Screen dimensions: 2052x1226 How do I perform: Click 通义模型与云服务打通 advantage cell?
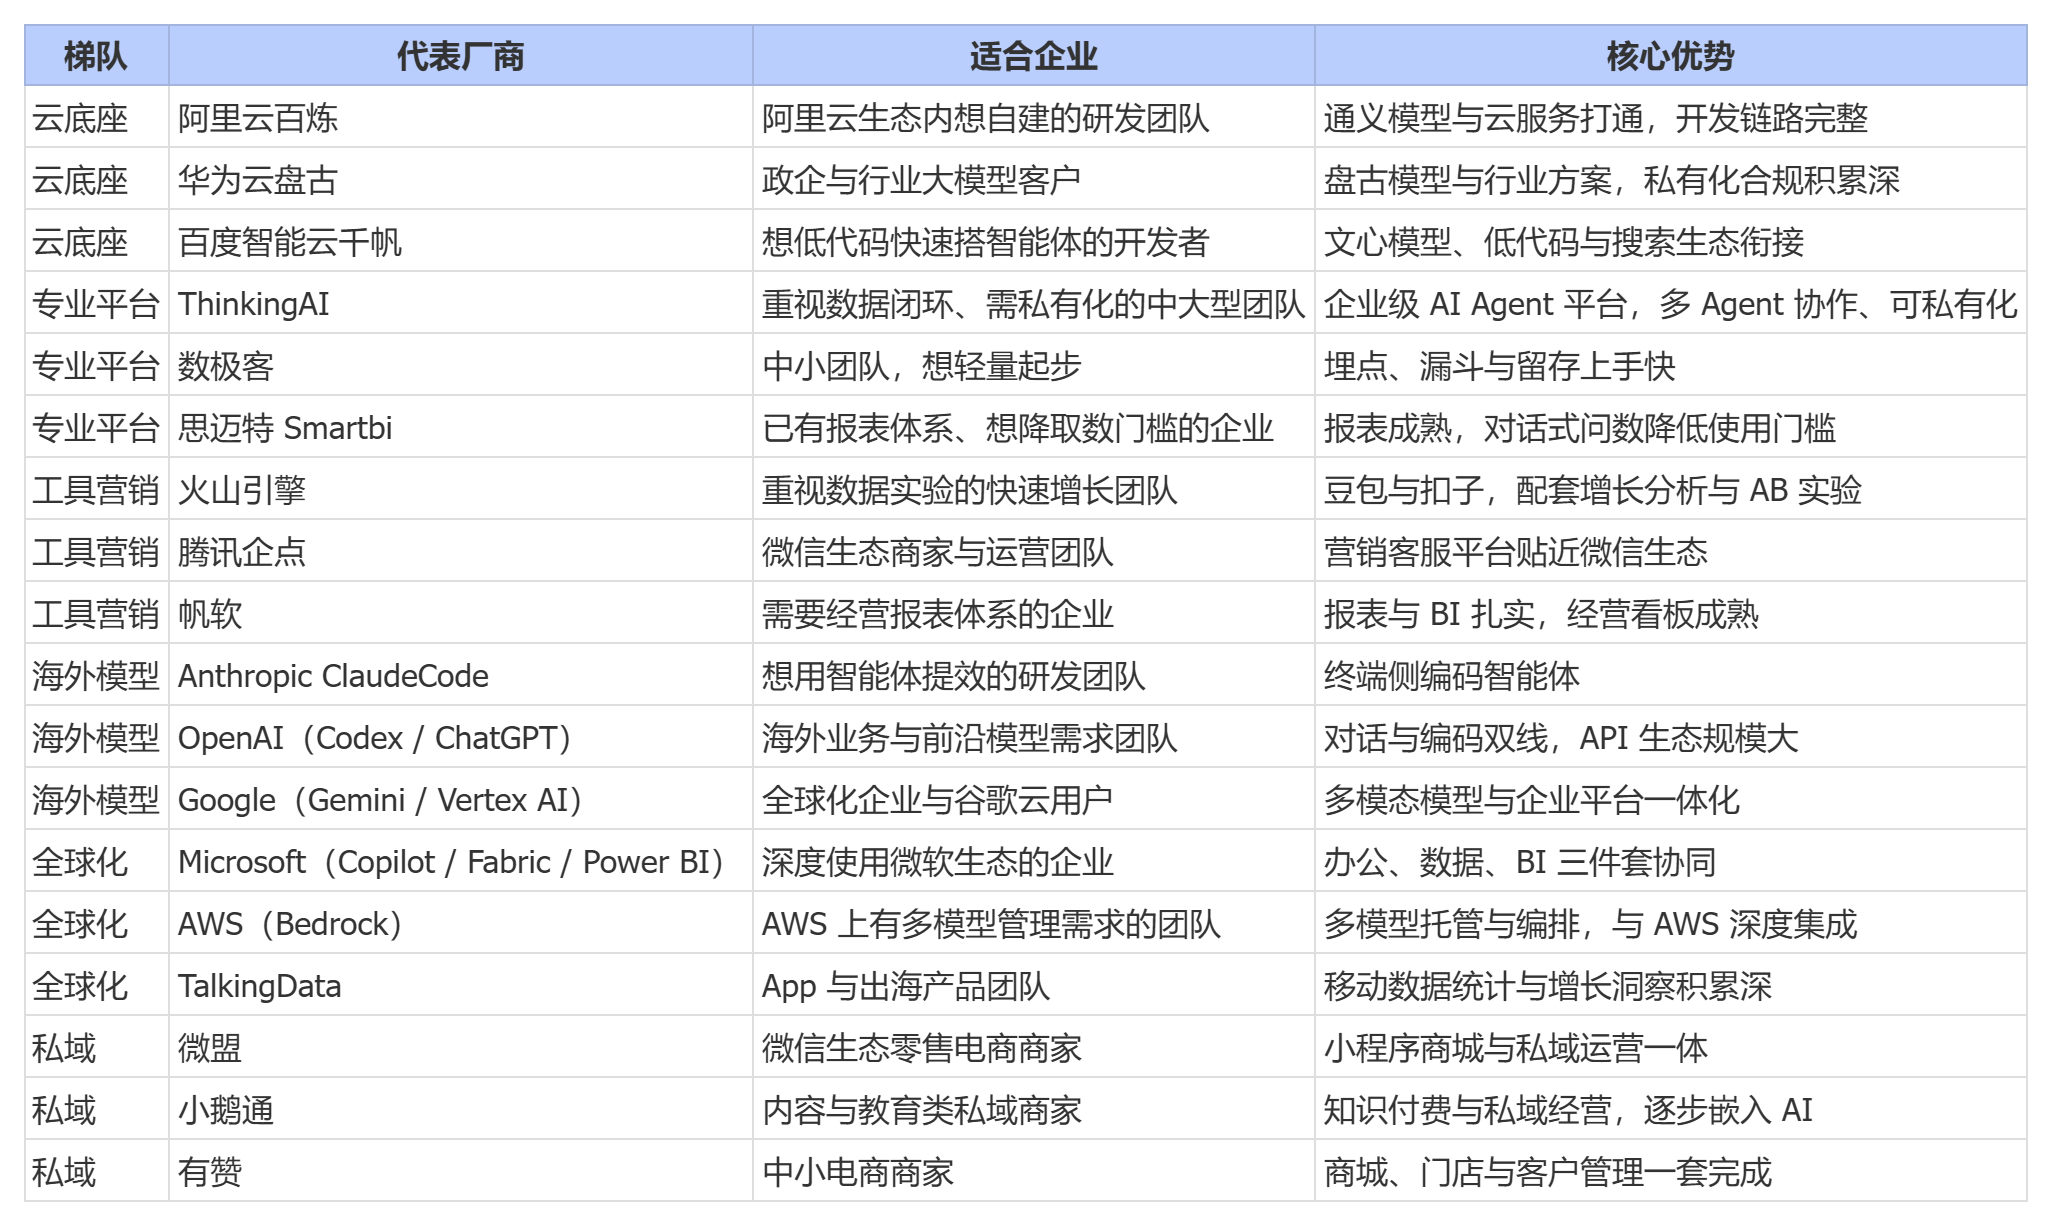click(x=1671, y=117)
